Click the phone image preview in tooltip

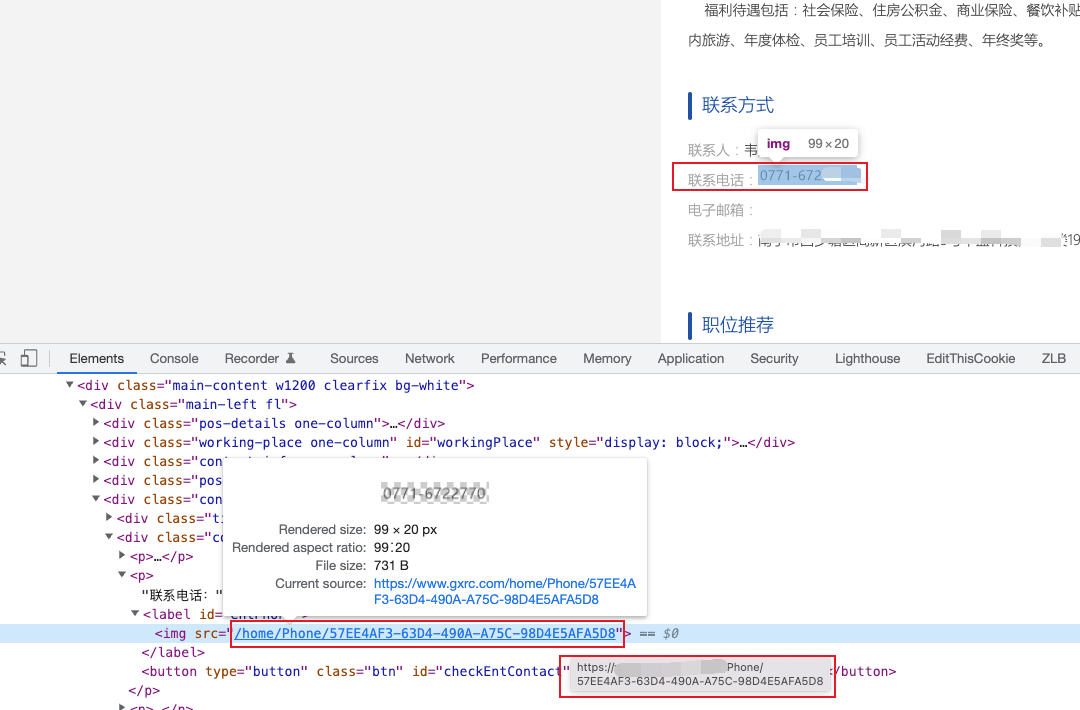click(435, 493)
